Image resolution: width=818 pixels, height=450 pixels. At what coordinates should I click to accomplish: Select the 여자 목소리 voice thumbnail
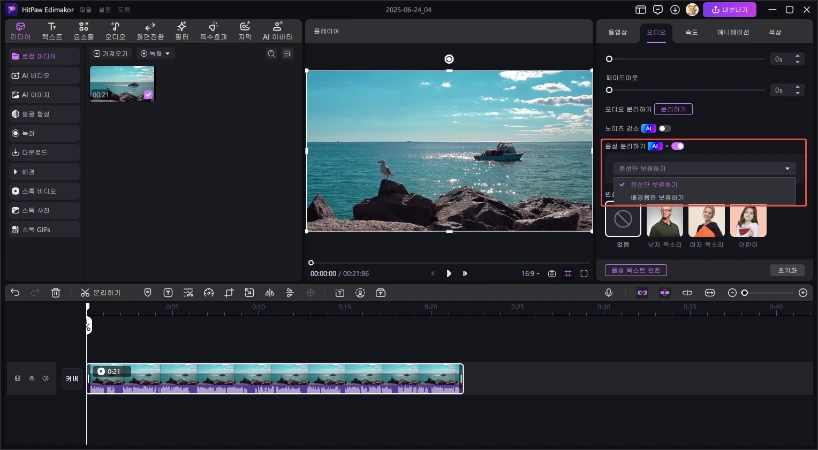click(x=706, y=221)
